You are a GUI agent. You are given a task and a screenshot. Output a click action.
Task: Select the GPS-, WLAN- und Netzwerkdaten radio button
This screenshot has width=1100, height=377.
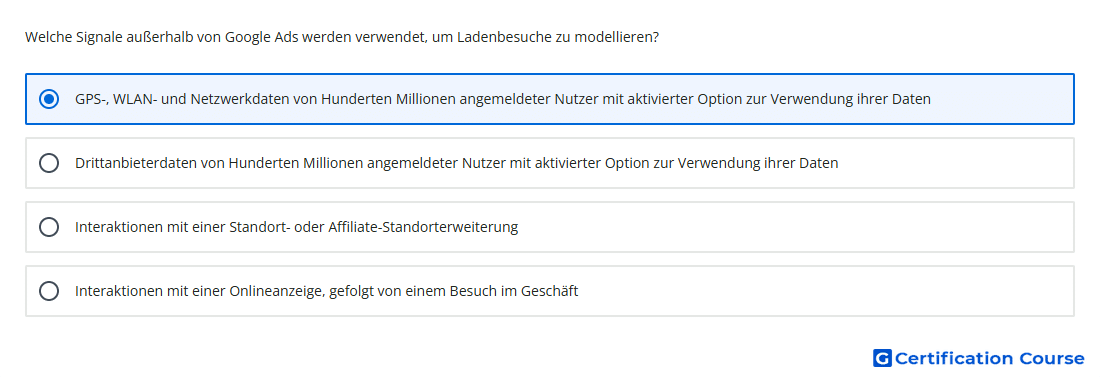[48, 99]
